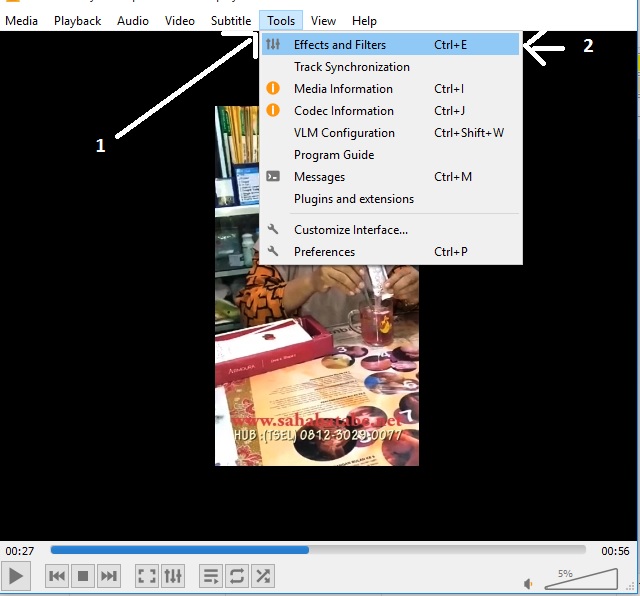
Task: Open the Media menu
Action: (21, 21)
